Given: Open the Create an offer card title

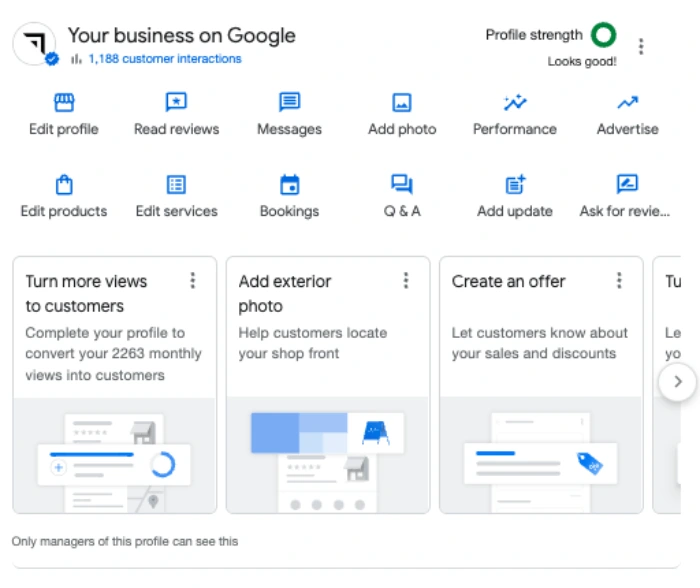Looking at the screenshot, I should [x=508, y=282].
